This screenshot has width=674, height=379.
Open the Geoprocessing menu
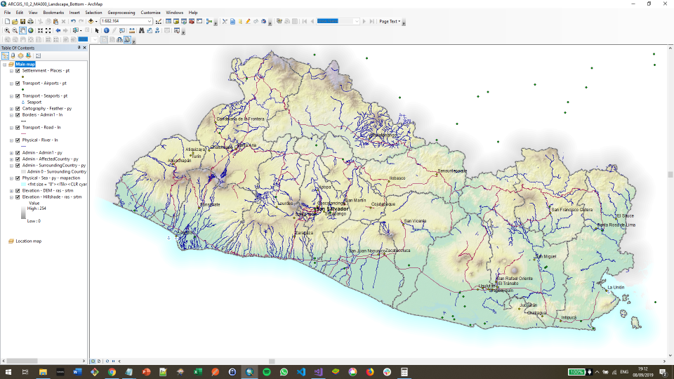(121, 12)
